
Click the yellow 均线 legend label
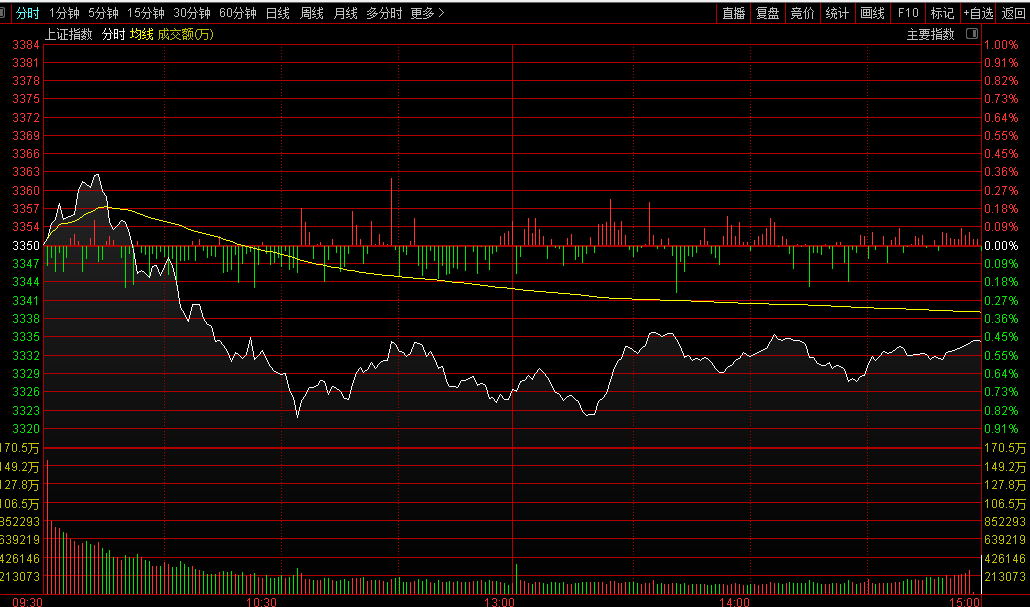coord(141,35)
